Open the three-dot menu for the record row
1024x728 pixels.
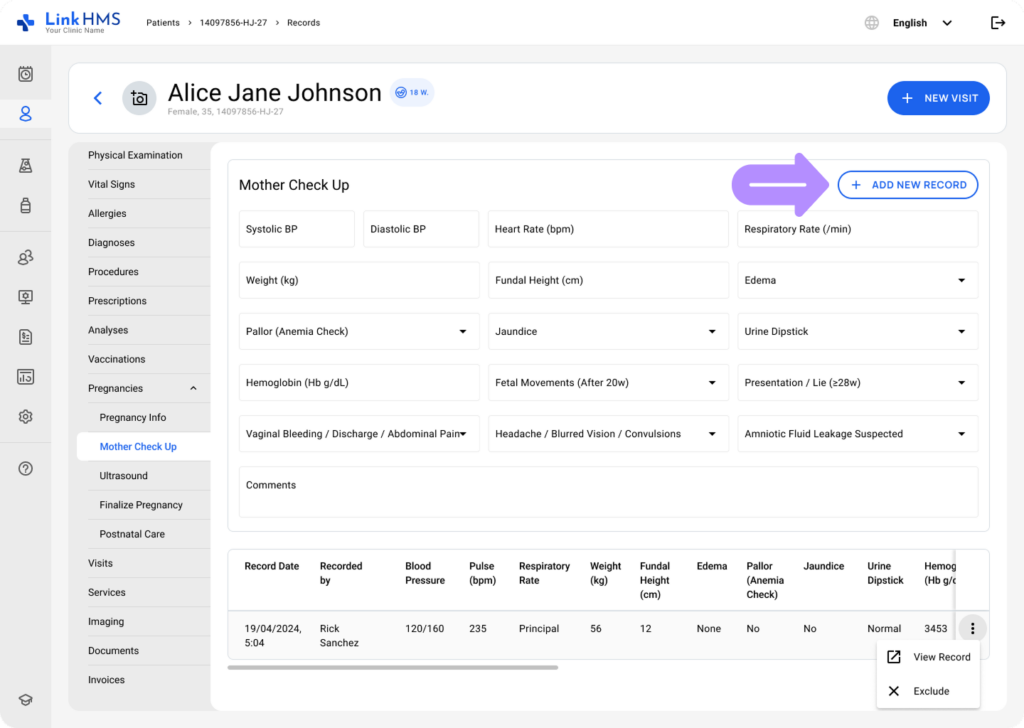tap(972, 629)
